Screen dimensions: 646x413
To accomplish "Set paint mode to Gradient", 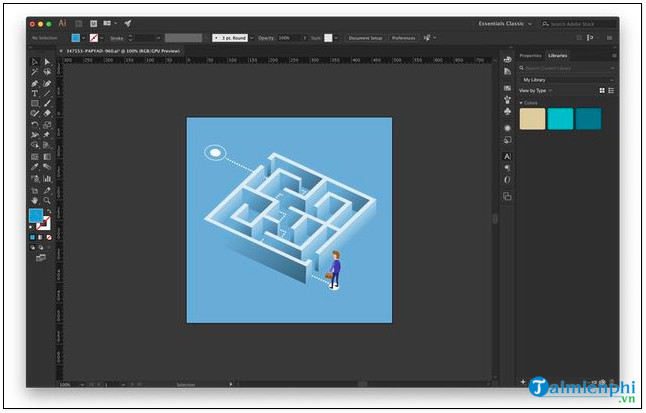I will click(40, 237).
